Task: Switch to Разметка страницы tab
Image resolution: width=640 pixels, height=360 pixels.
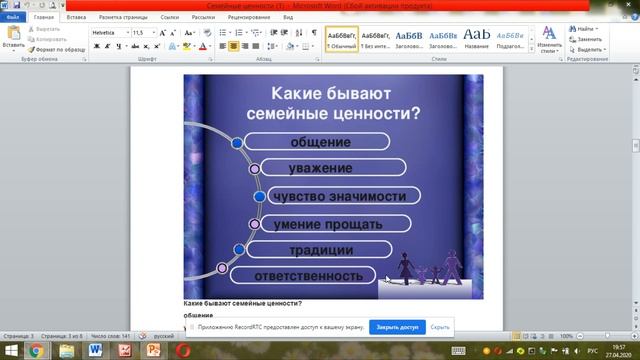Action: (123, 17)
